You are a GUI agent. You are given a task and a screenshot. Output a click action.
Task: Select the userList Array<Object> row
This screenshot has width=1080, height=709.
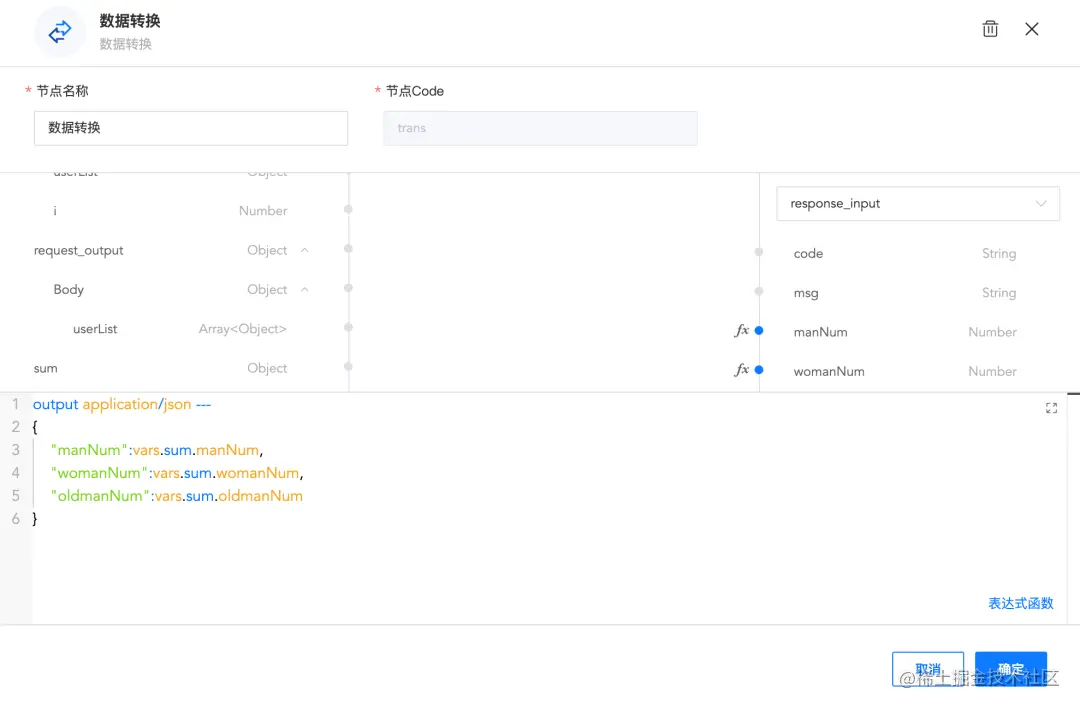point(172,329)
